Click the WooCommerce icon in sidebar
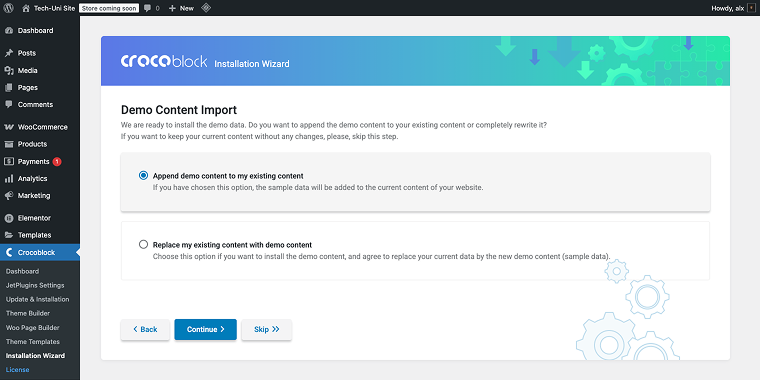This screenshot has height=380, width=760. (9, 127)
